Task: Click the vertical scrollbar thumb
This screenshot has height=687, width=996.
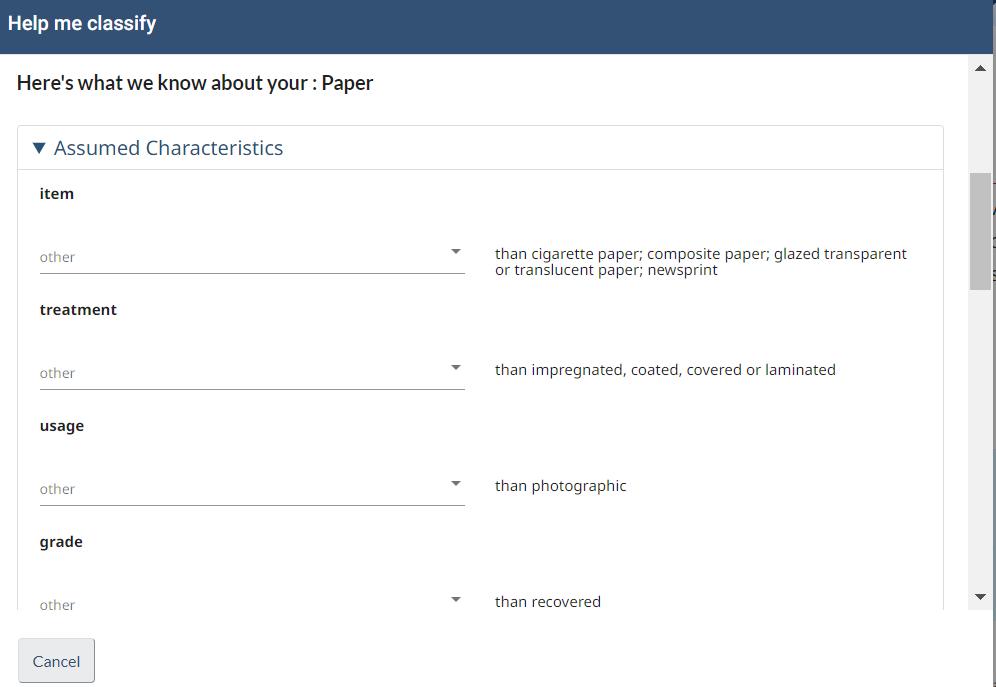Action: (980, 230)
